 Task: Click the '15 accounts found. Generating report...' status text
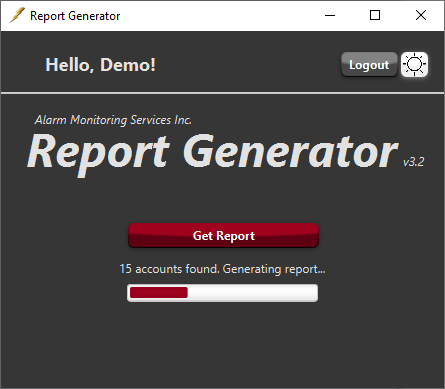coord(222,269)
